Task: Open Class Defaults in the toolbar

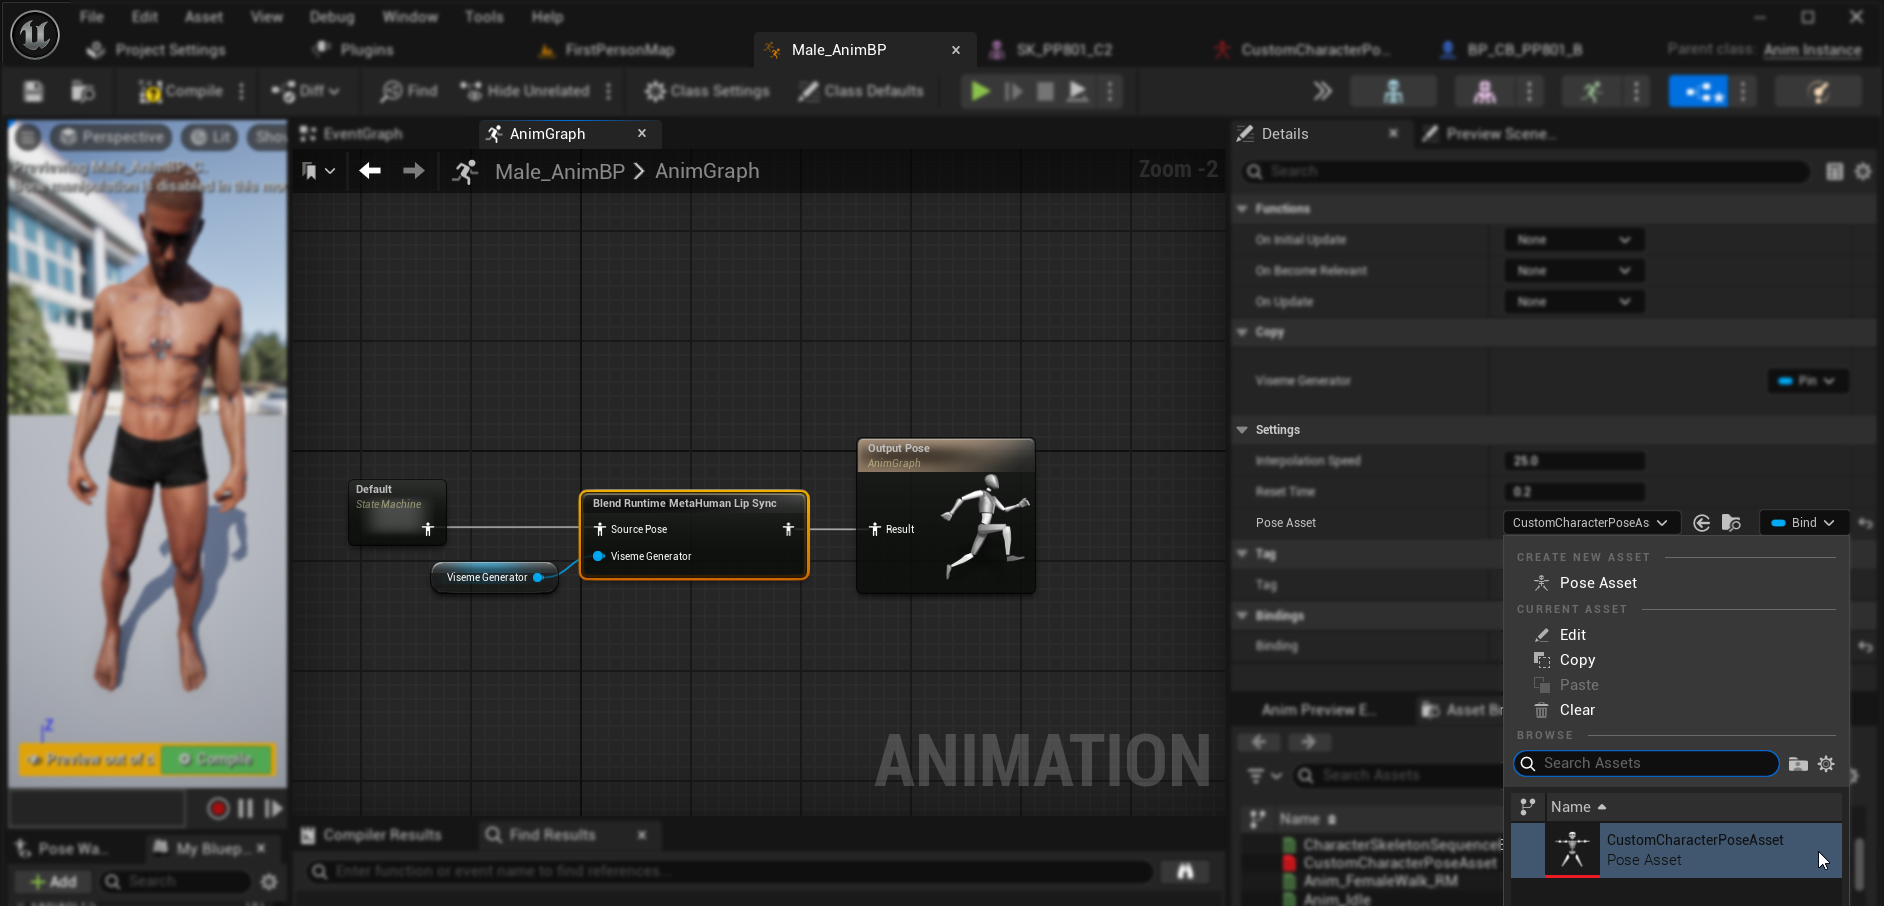Action: point(861,91)
